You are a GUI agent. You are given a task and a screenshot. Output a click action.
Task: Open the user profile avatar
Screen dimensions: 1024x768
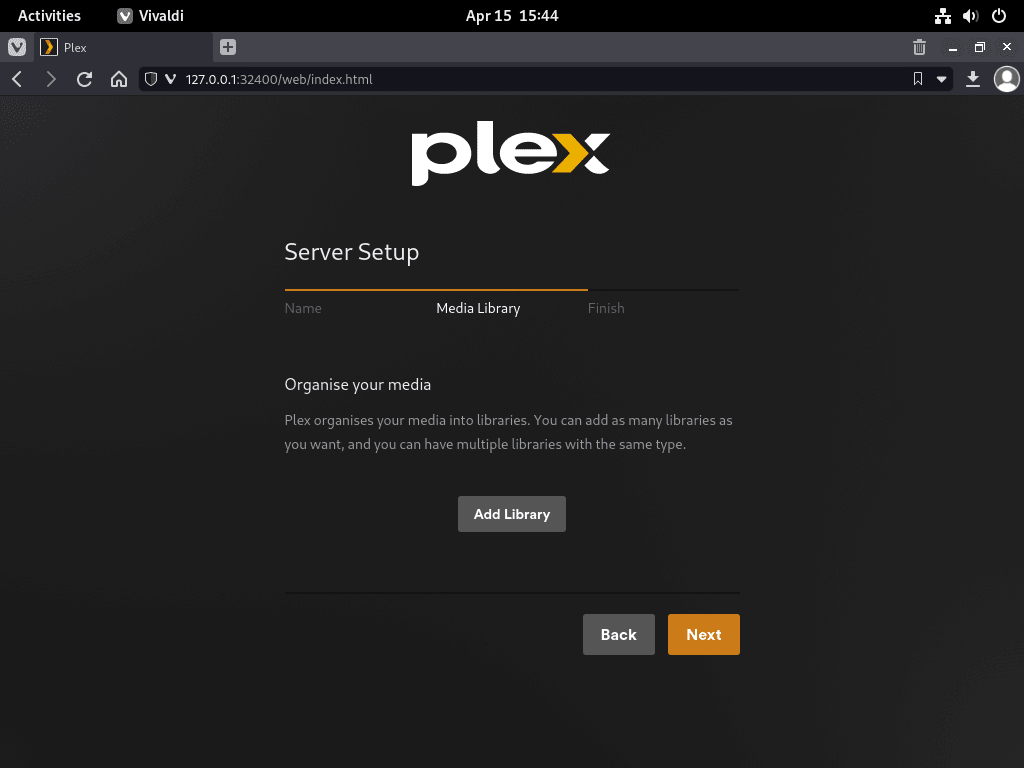coord(1006,79)
